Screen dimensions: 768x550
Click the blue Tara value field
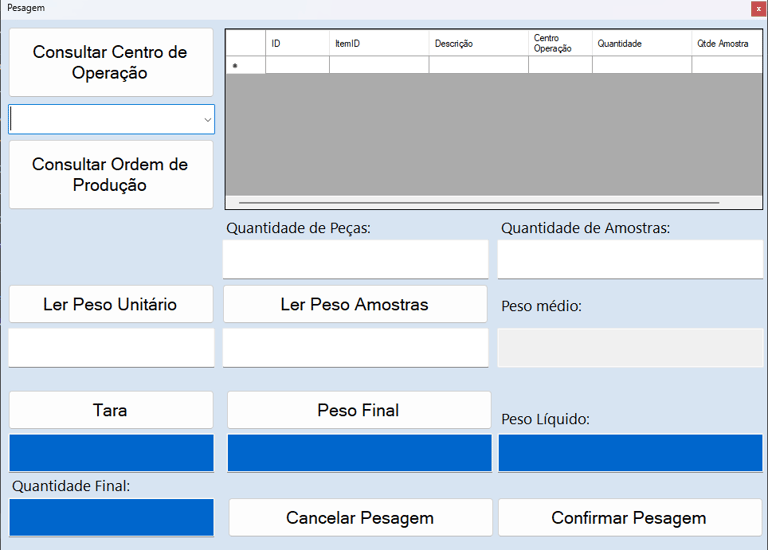tap(111, 453)
